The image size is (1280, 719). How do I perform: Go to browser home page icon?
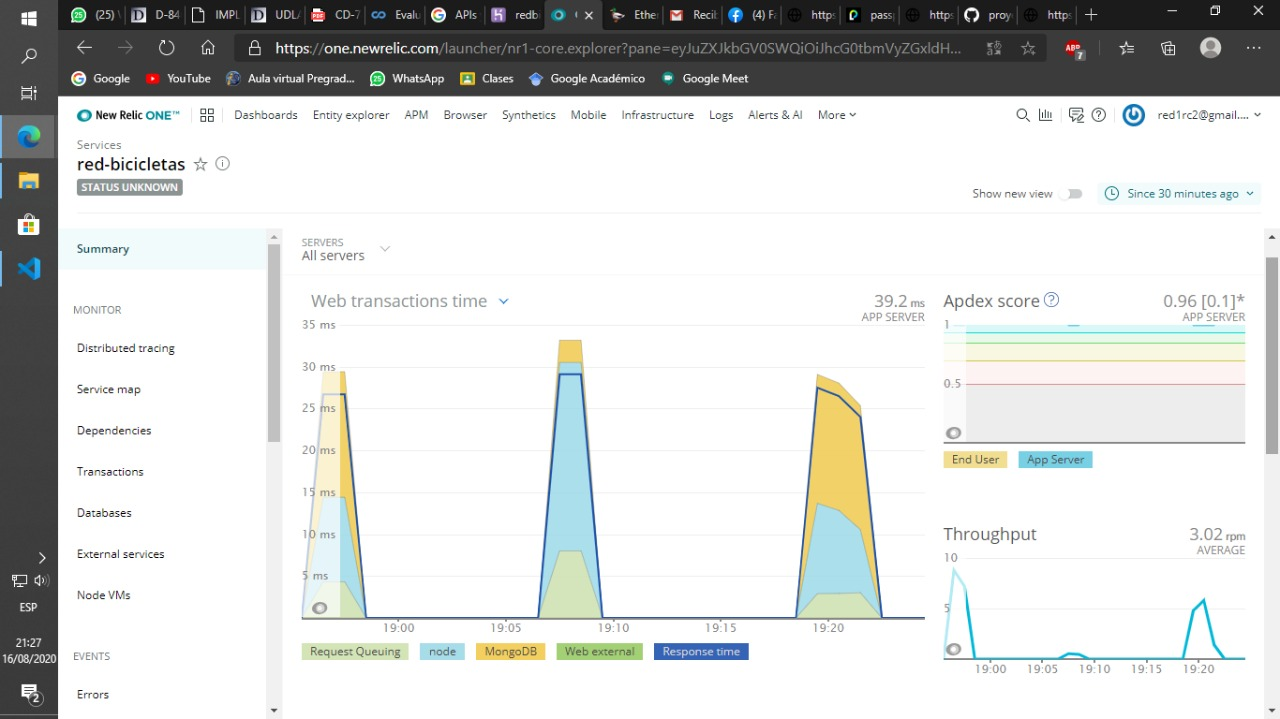tap(208, 47)
